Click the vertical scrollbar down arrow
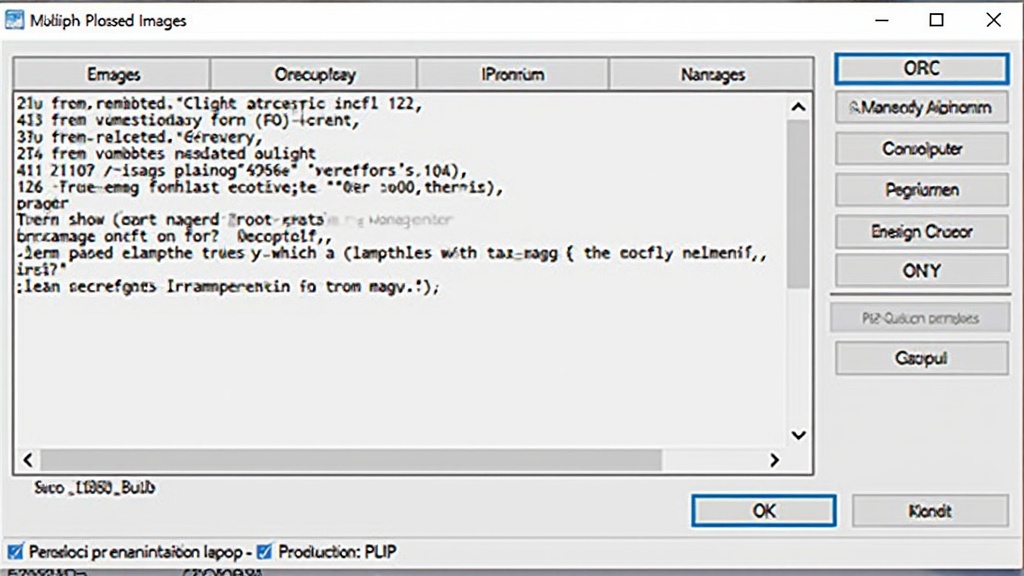Screen dimensions: 1024x576 point(798,434)
